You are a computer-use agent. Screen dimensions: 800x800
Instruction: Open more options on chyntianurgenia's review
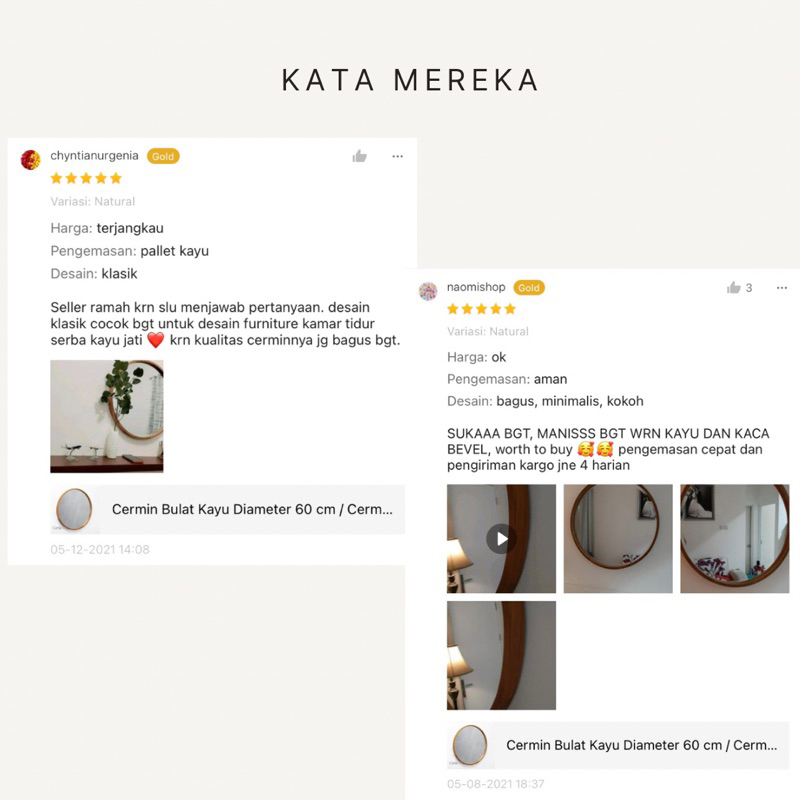[397, 156]
